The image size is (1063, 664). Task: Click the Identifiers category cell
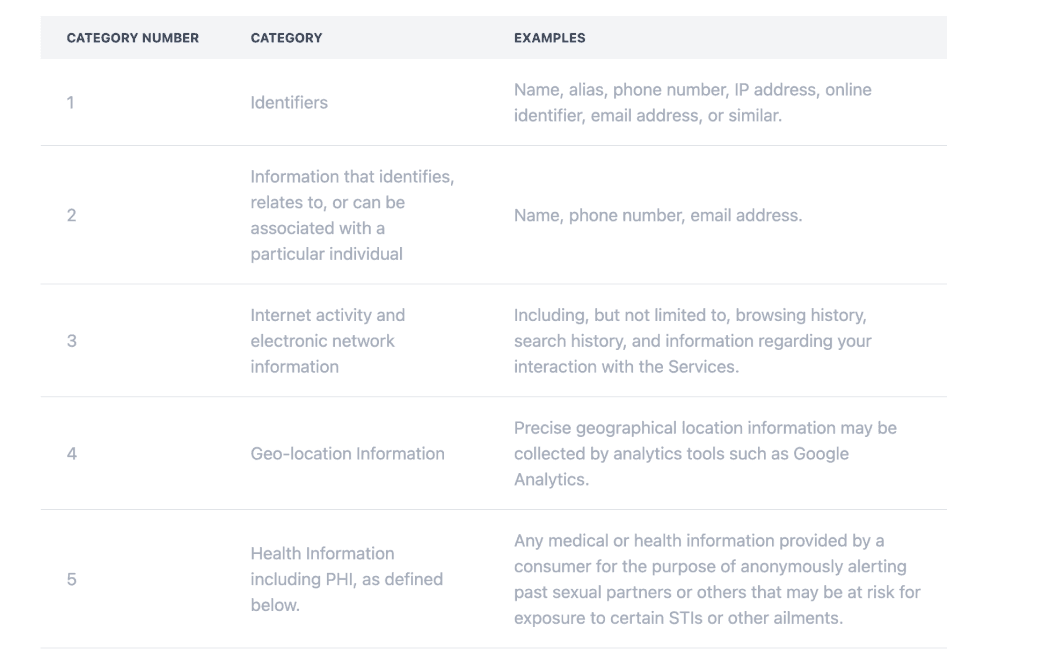coord(289,102)
